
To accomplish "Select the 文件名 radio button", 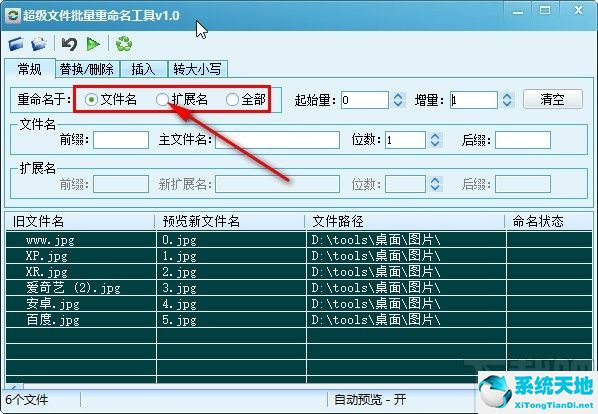I will click(91, 100).
